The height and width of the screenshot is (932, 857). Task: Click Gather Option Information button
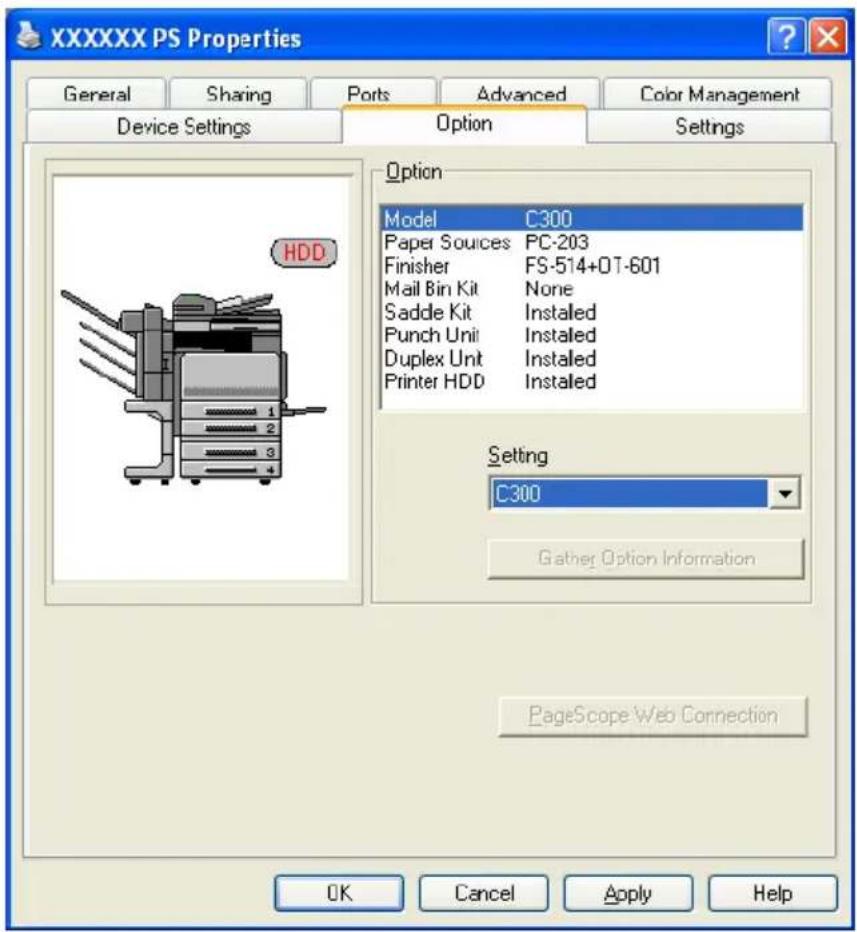(x=645, y=558)
